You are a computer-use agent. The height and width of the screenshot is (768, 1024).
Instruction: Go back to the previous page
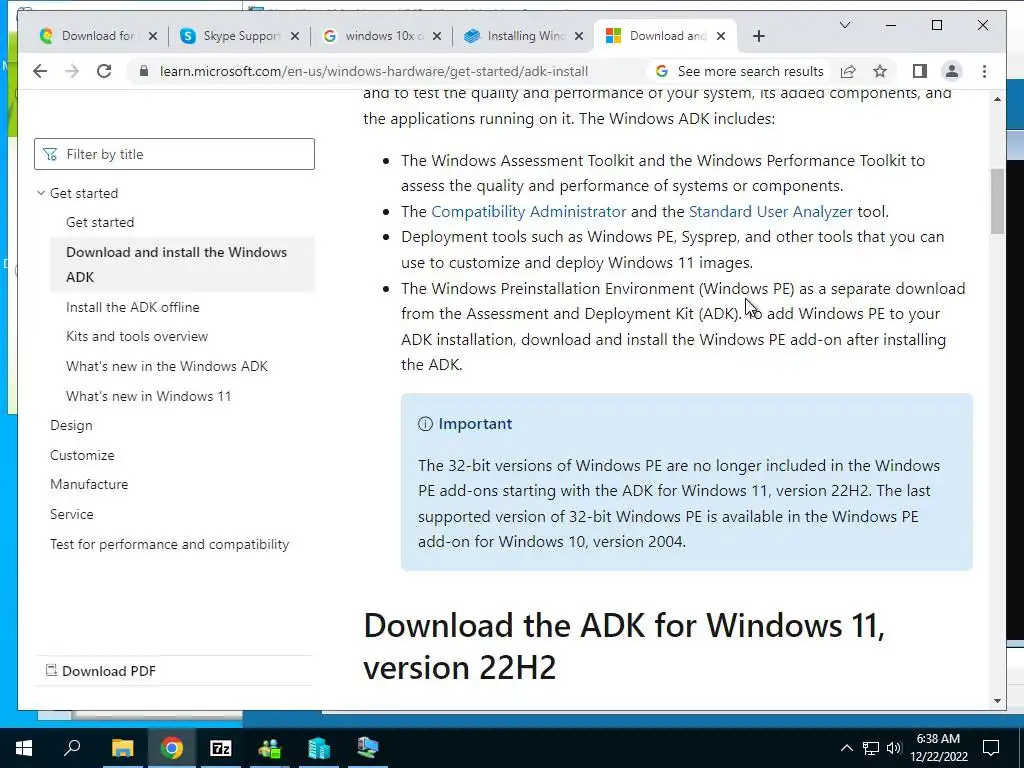click(x=40, y=71)
